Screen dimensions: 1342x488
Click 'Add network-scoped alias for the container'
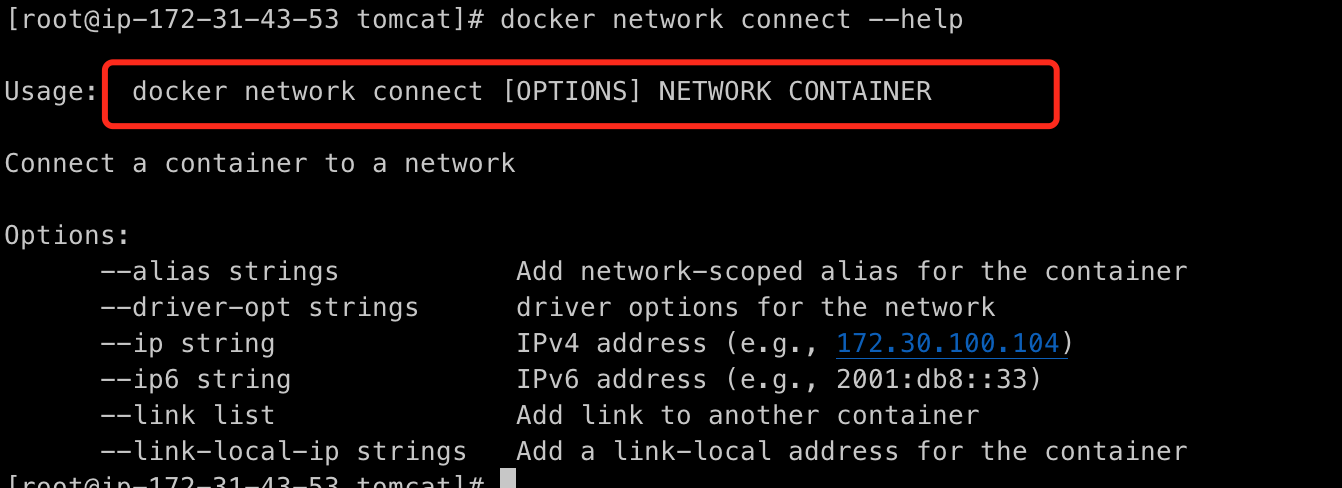(x=851, y=271)
